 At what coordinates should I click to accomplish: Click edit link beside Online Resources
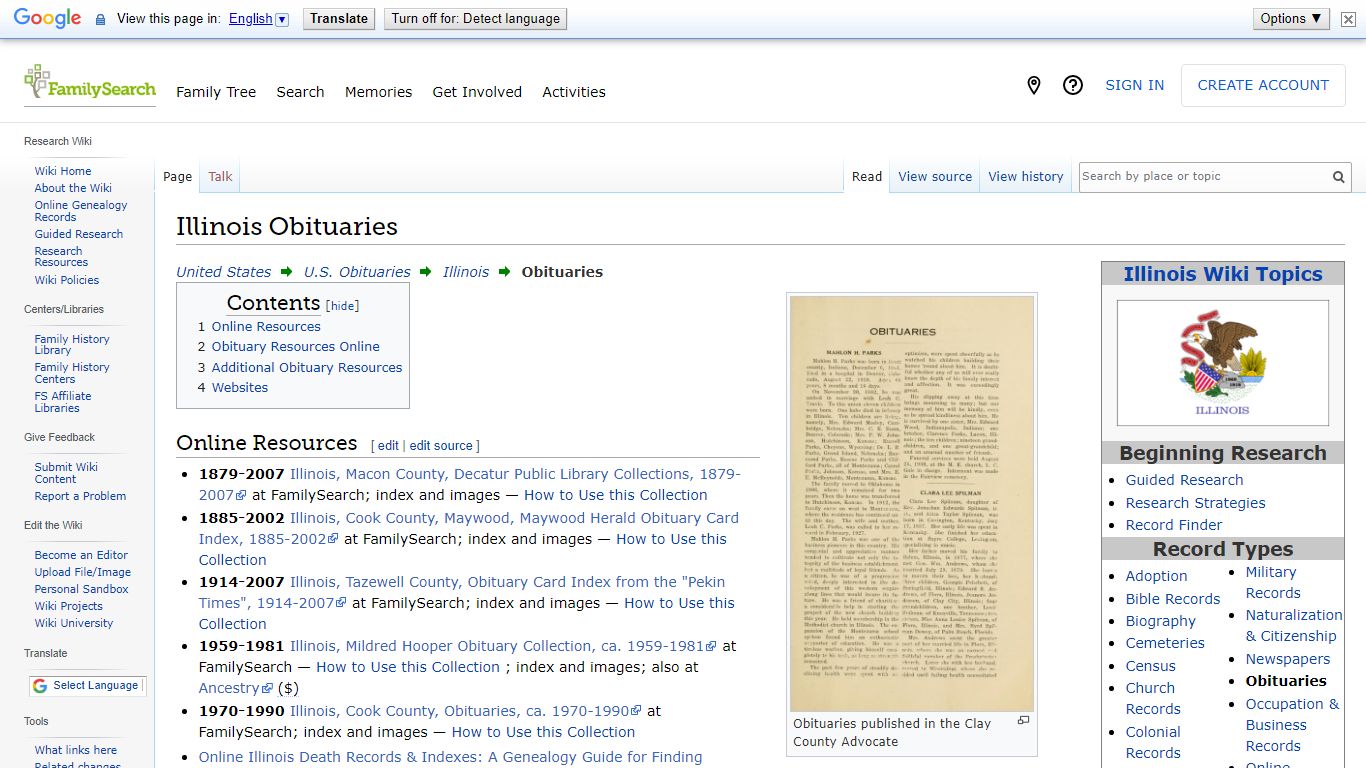pyautogui.click(x=388, y=446)
